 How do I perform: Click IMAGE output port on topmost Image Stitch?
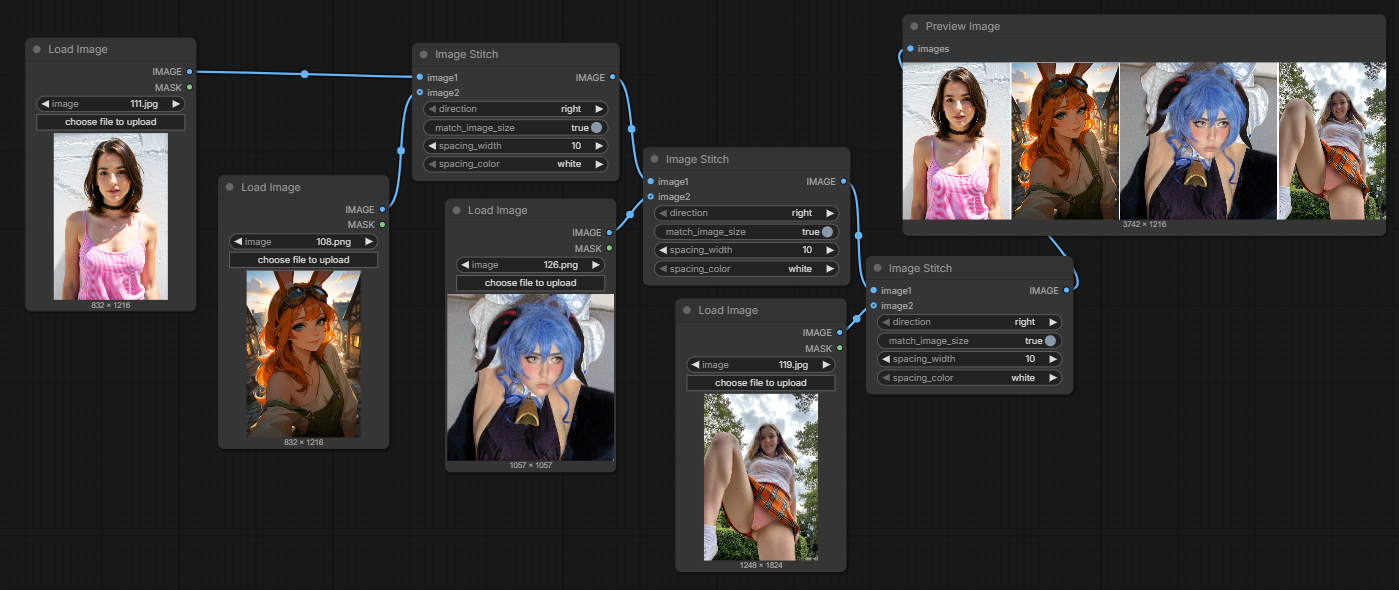(x=613, y=77)
